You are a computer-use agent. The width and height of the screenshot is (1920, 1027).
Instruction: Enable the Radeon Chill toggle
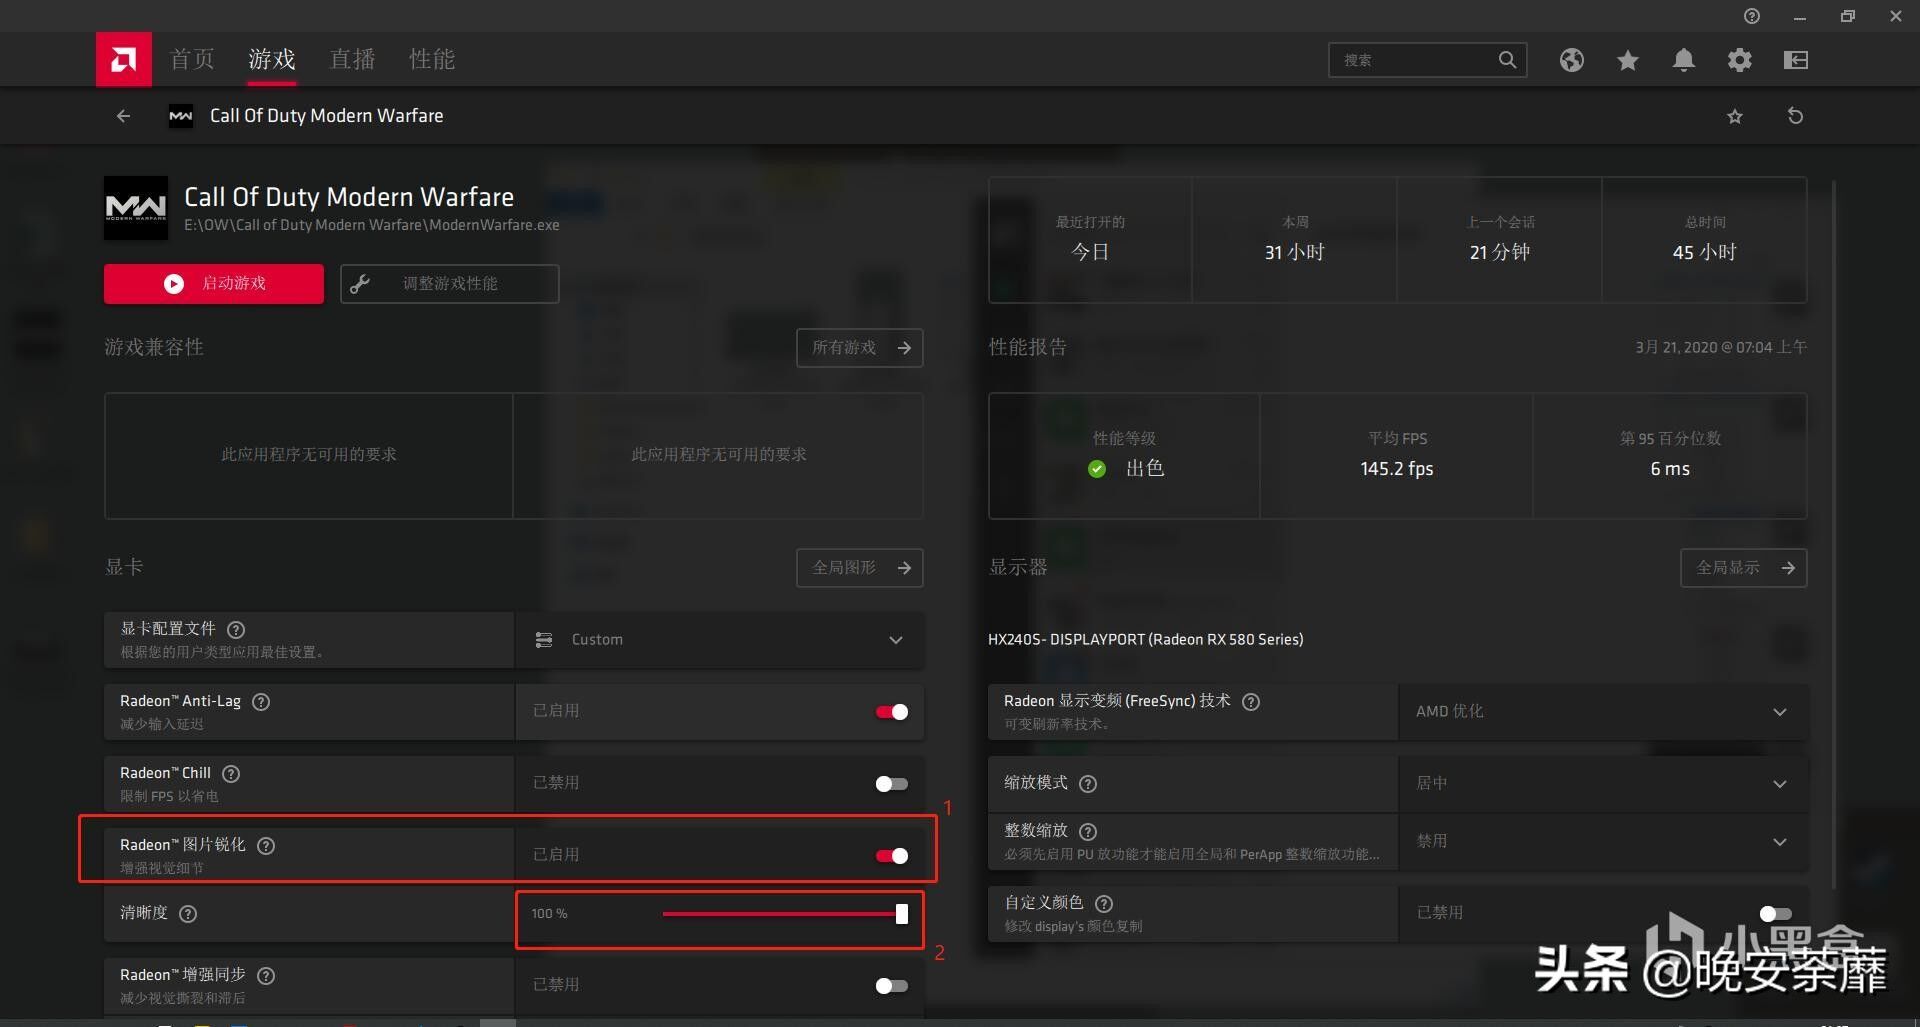point(891,784)
